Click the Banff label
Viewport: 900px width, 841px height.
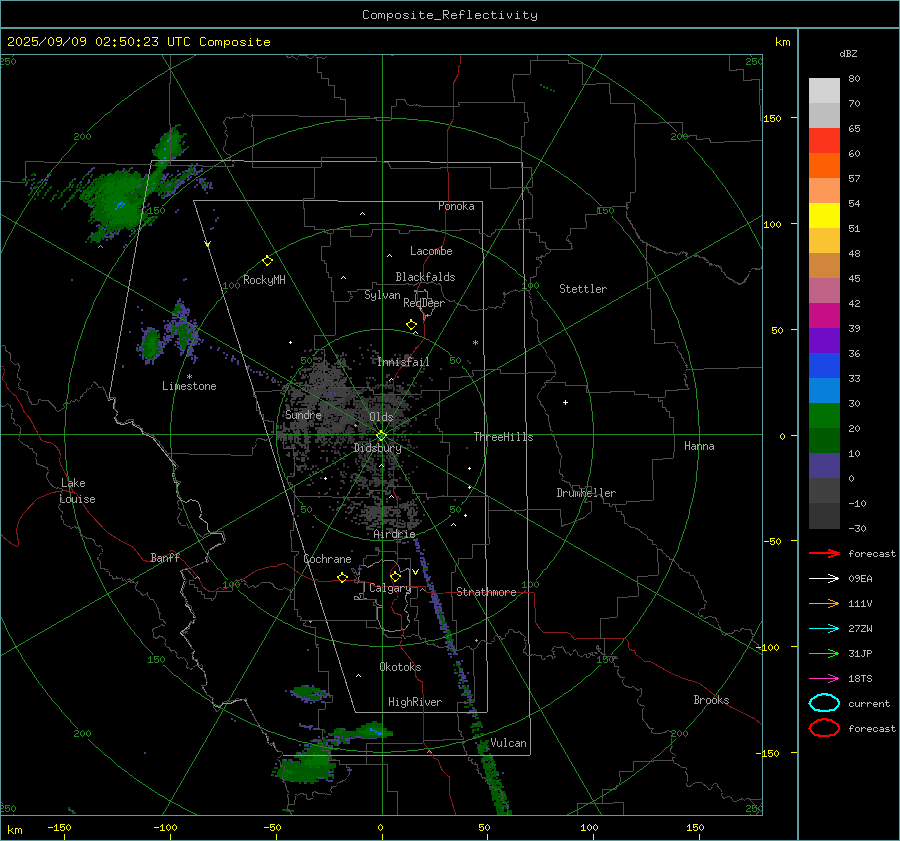tap(165, 558)
